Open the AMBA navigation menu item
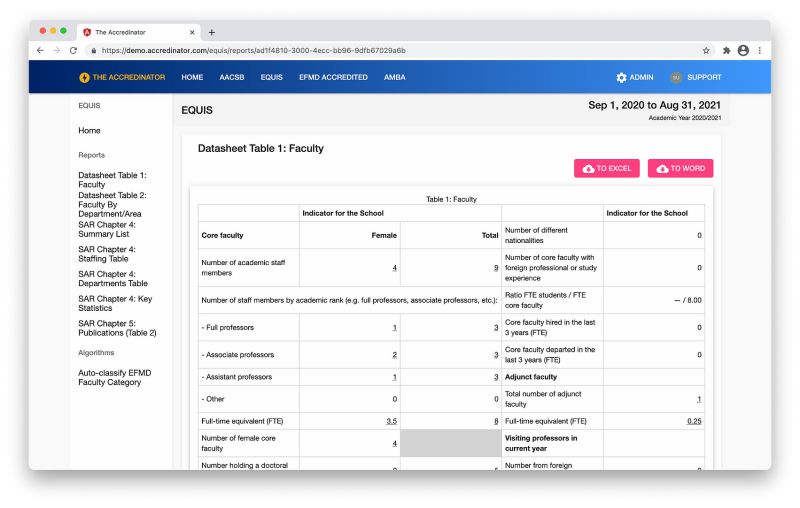This screenshot has height=508, width=800. pyautogui.click(x=394, y=78)
